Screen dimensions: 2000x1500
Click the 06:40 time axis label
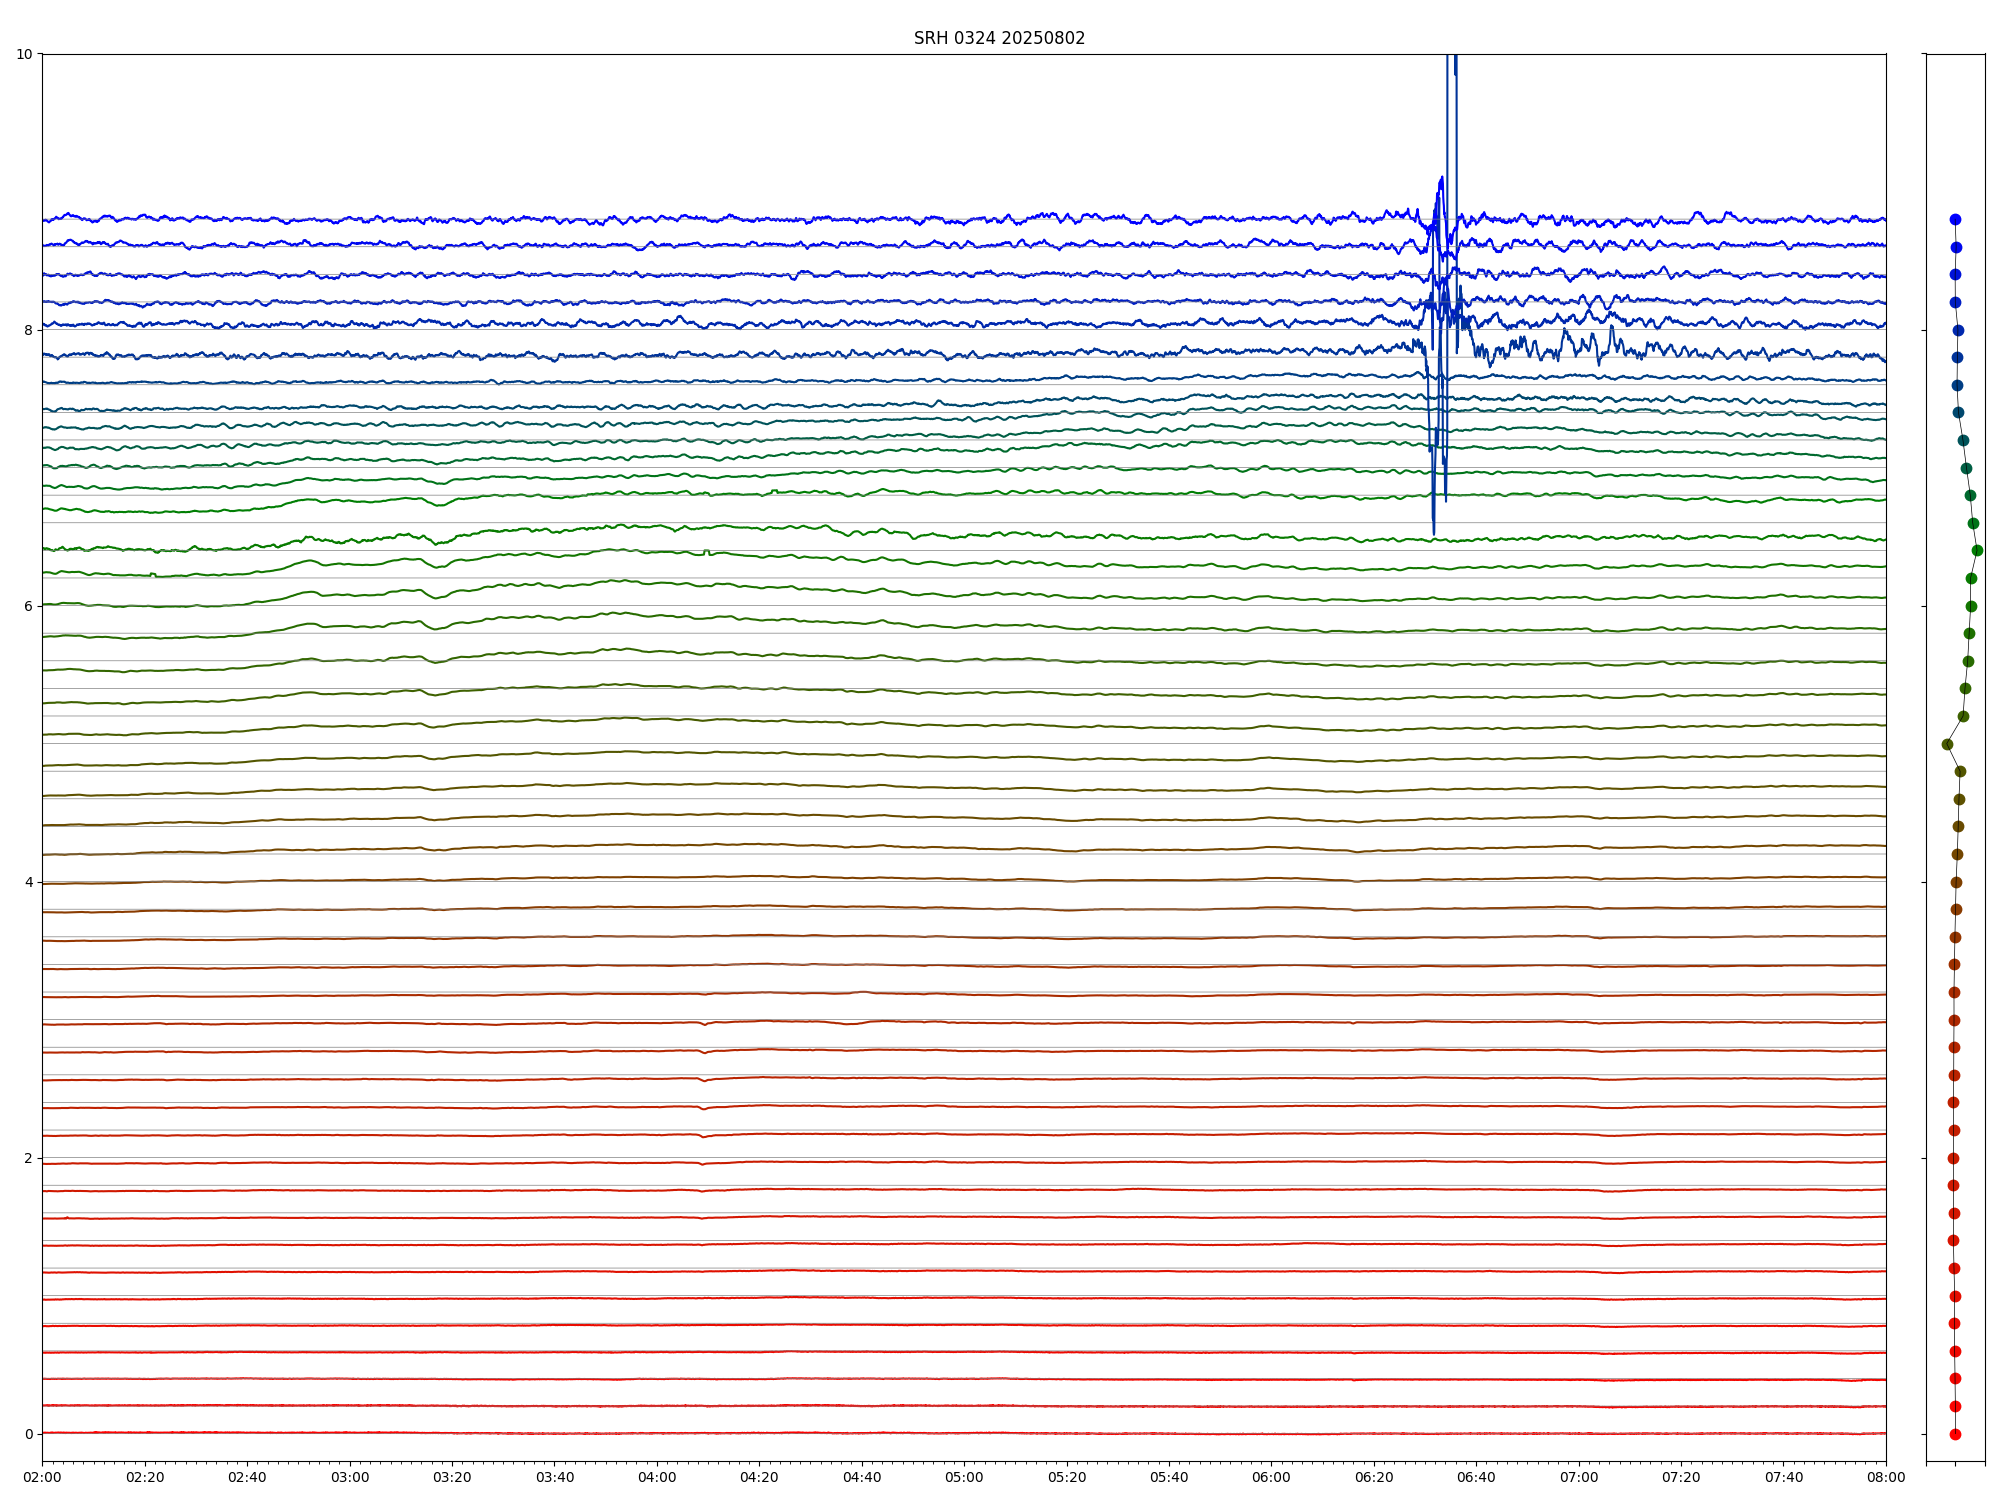point(1476,1477)
